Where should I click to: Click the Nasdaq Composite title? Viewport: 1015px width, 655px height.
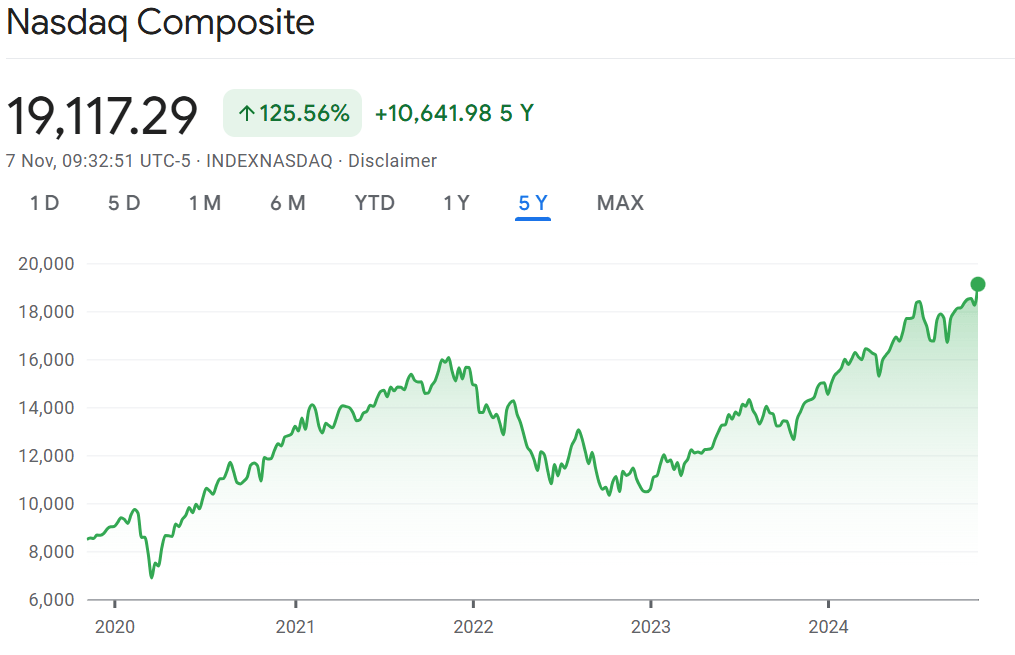click(160, 22)
